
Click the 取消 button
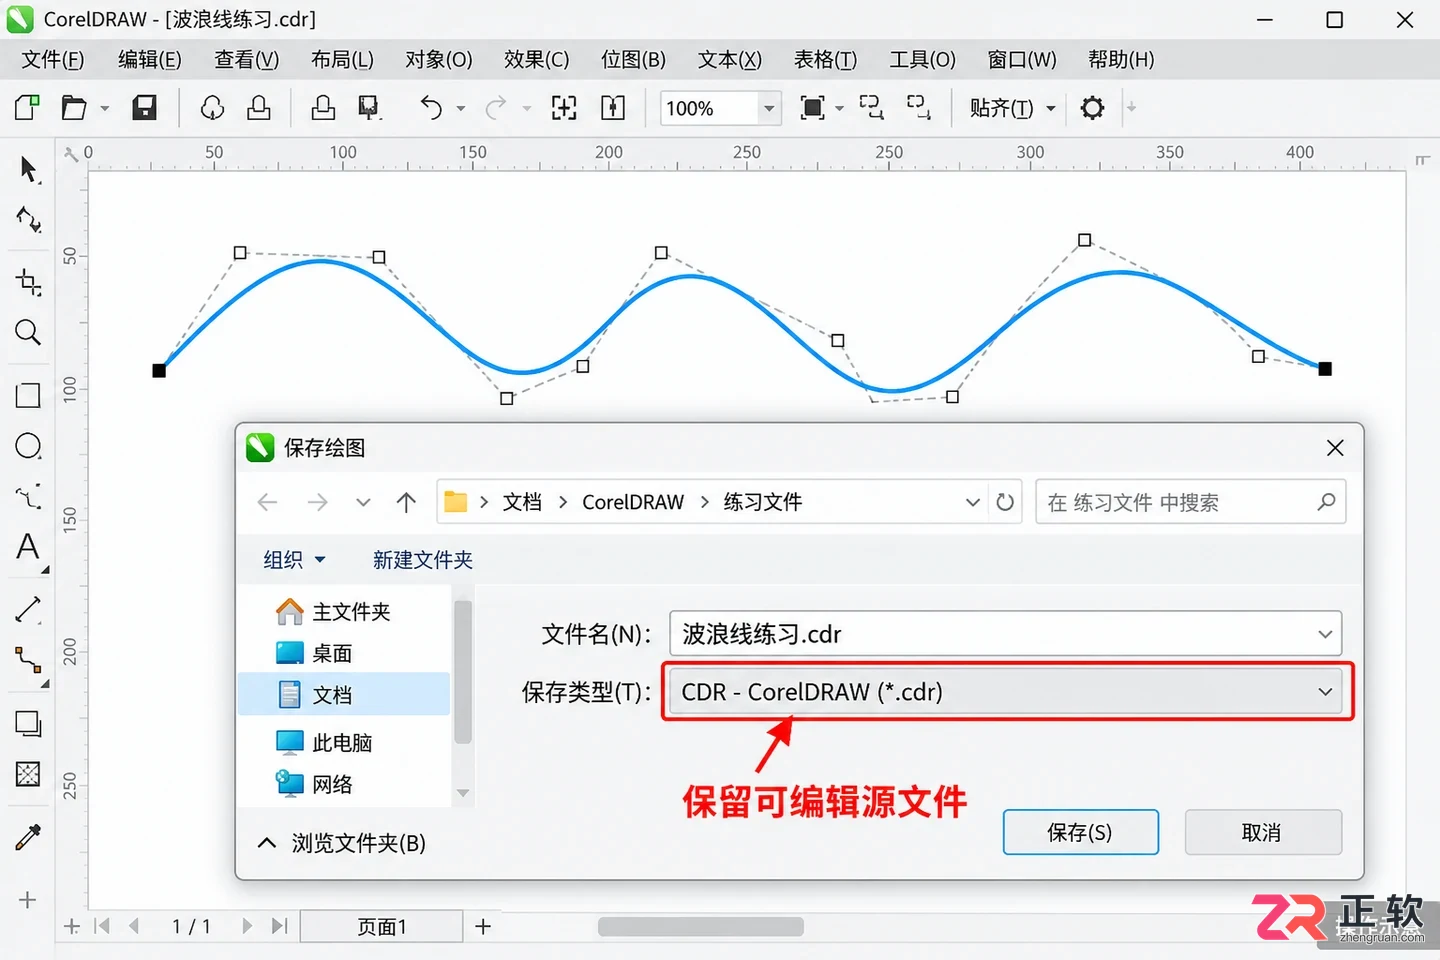pyautogui.click(x=1263, y=832)
